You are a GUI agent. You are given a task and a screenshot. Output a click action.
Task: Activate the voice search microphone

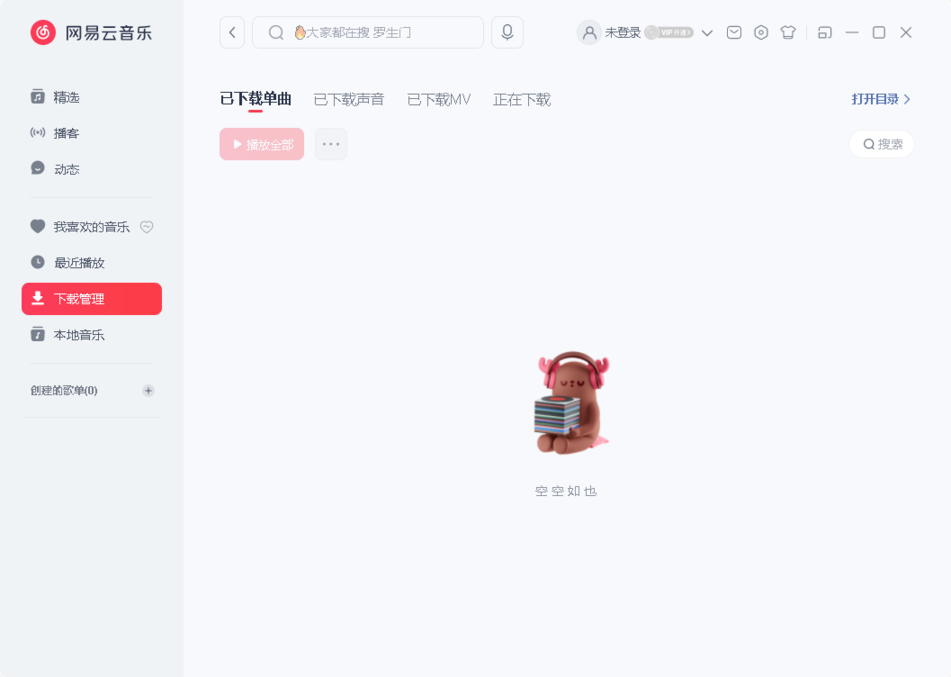point(506,32)
